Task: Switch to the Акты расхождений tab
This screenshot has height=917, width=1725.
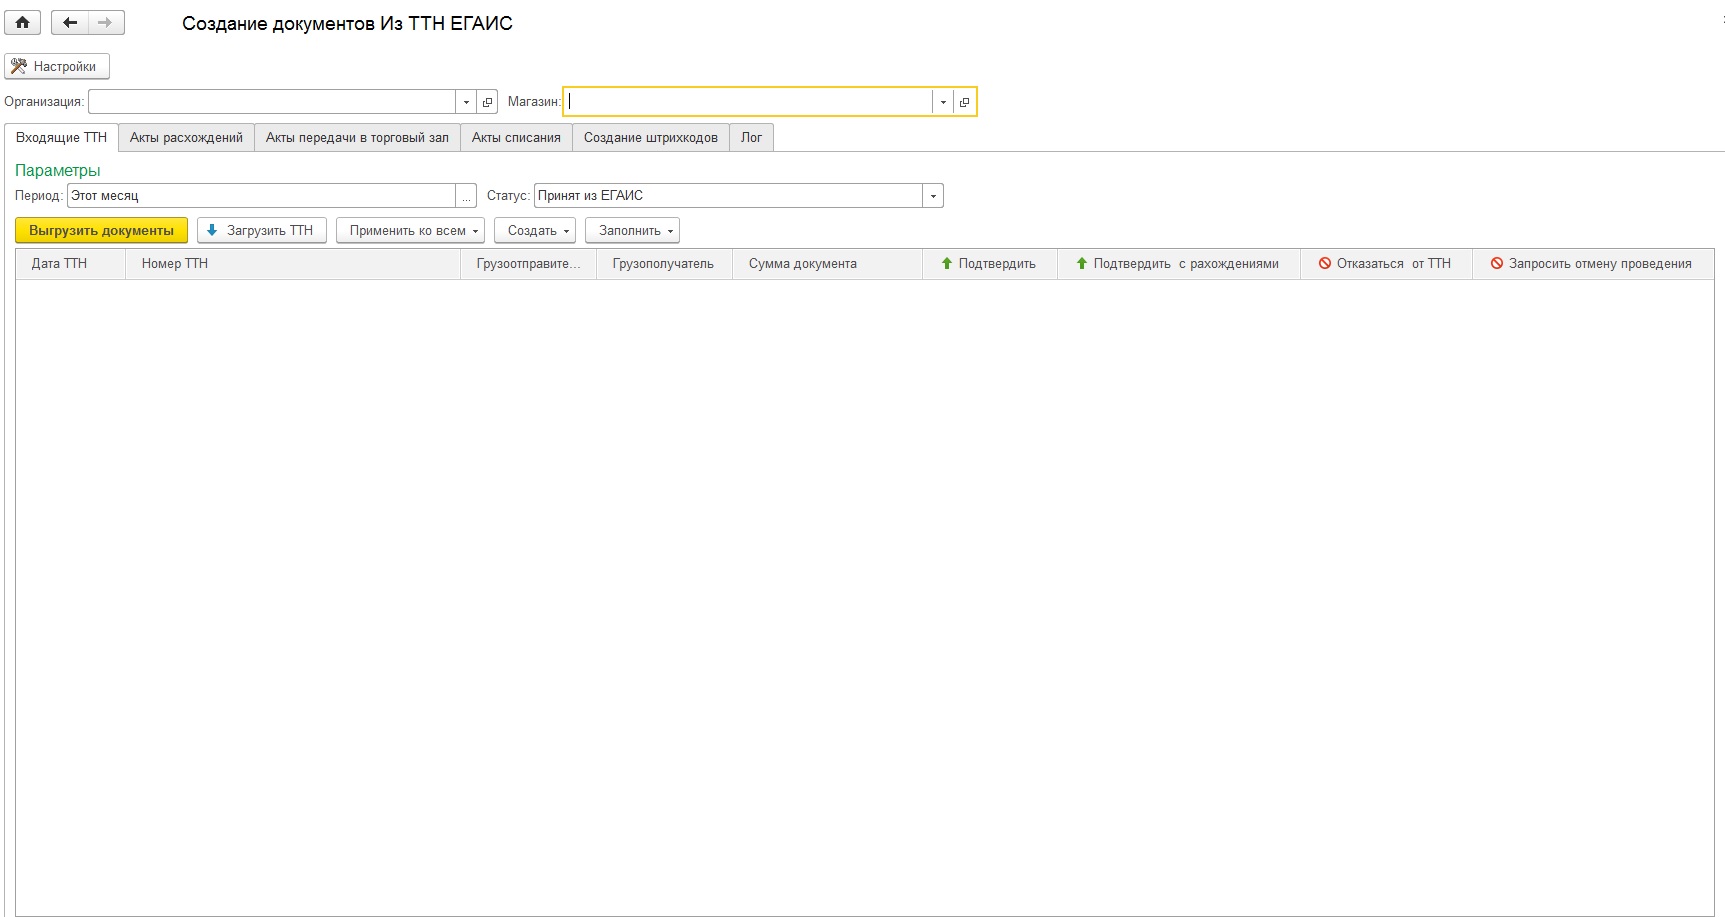Action: click(186, 138)
